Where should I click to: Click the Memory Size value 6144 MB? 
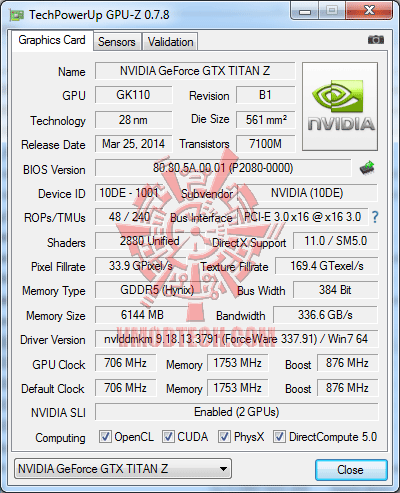click(142, 315)
